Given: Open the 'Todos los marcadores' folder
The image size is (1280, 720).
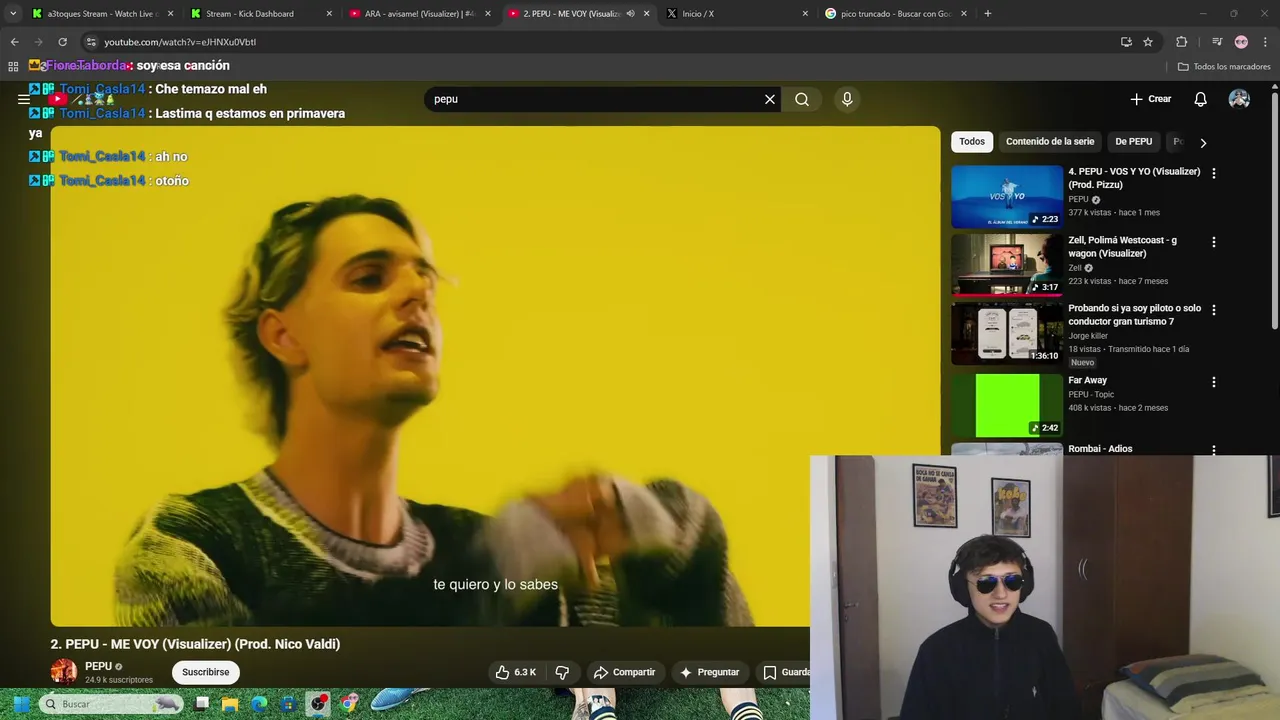Looking at the screenshot, I should click(x=1224, y=67).
